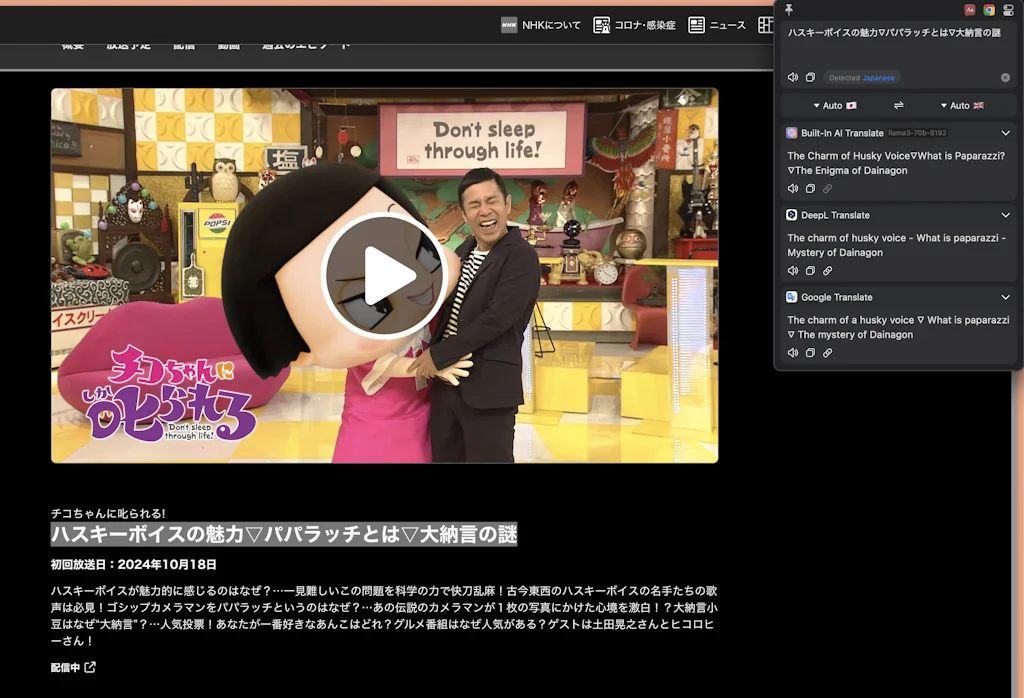Play the Chico-chan episode video
1024x698 pixels.
point(385,275)
